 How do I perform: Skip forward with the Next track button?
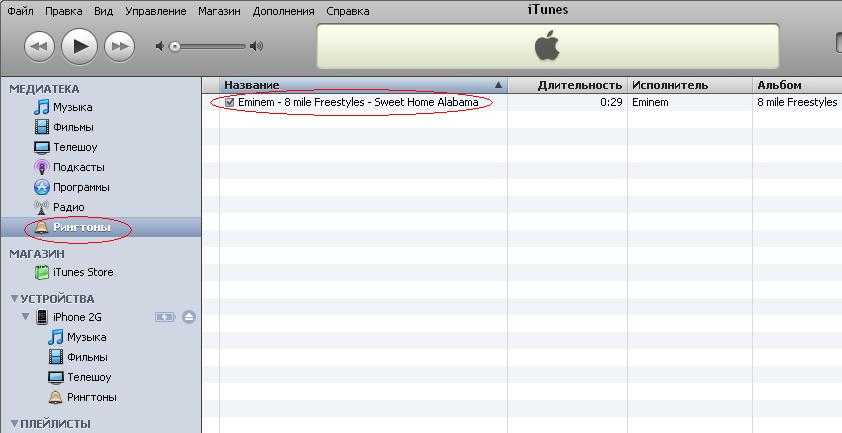pos(119,47)
